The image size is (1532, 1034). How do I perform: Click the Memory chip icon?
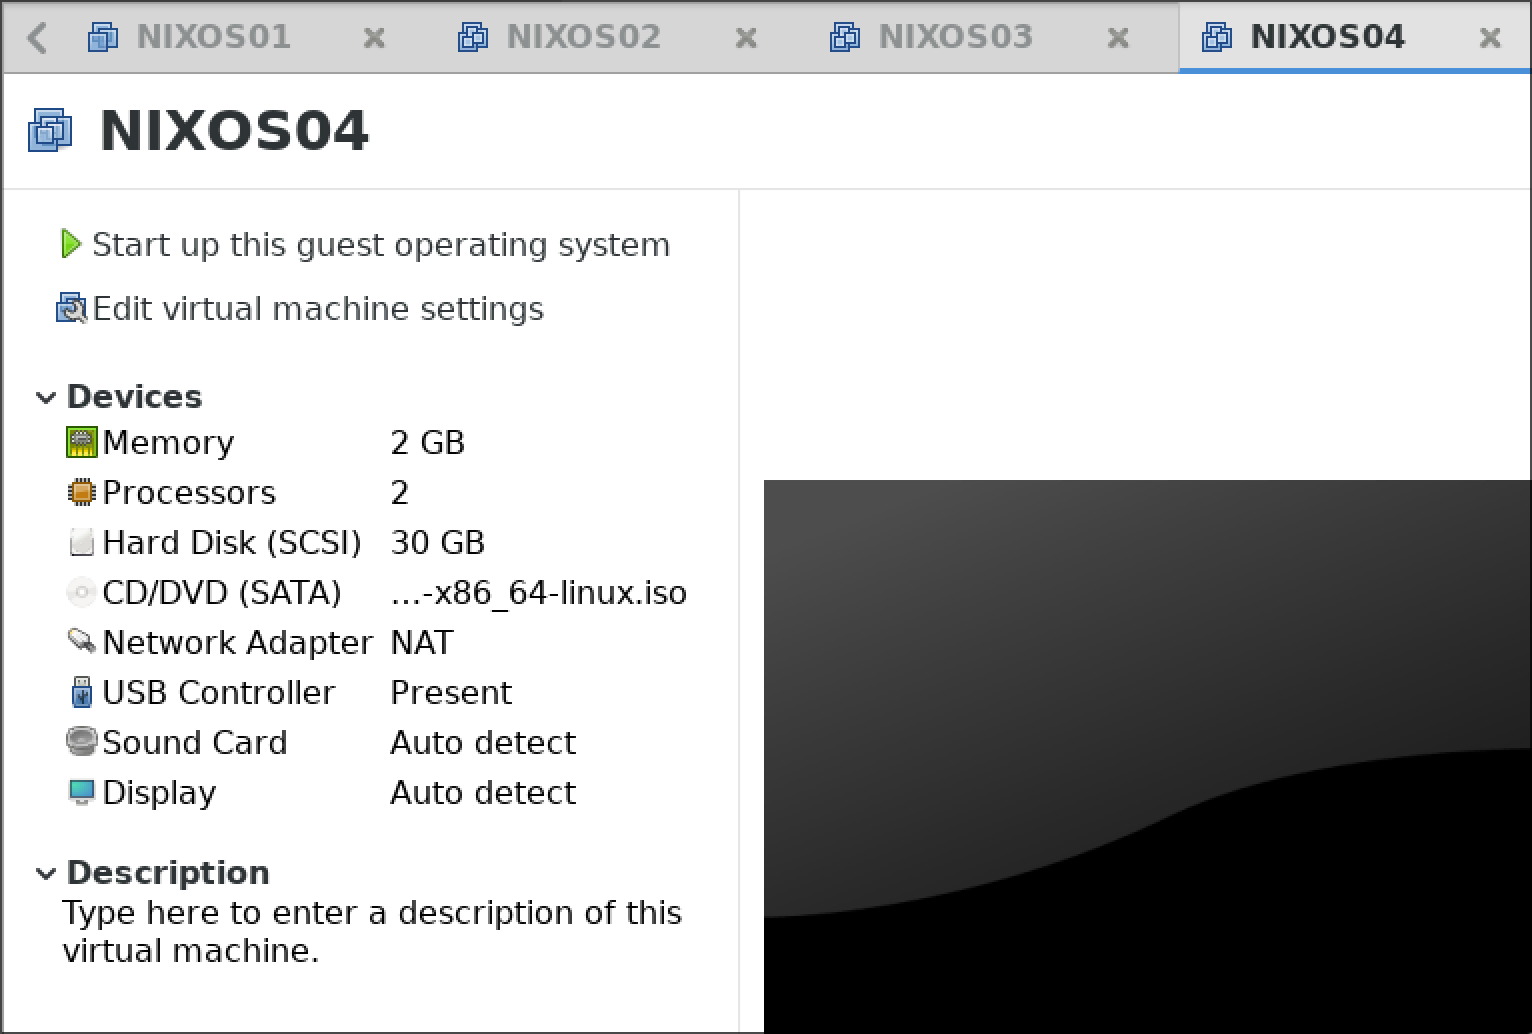pos(82,442)
